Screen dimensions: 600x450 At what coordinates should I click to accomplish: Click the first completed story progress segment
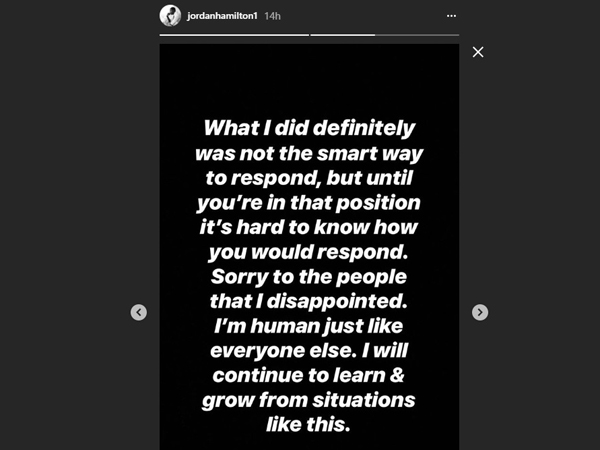pyautogui.click(x=234, y=35)
